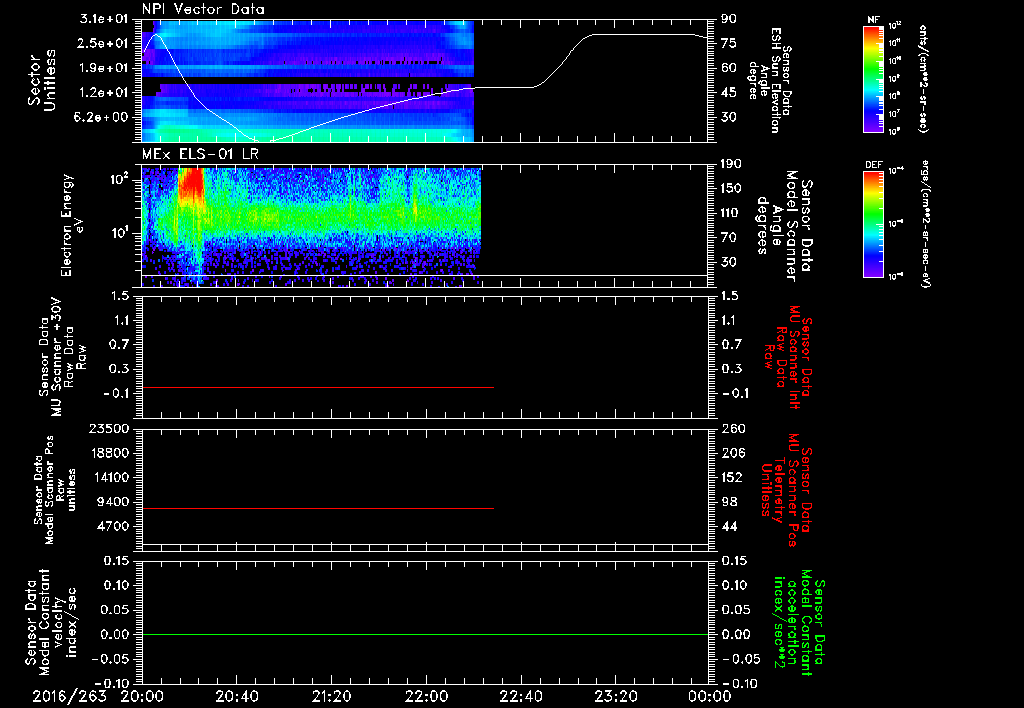Click the DEF color scale bar
The width and height of the screenshot is (1024, 708).
(873, 224)
